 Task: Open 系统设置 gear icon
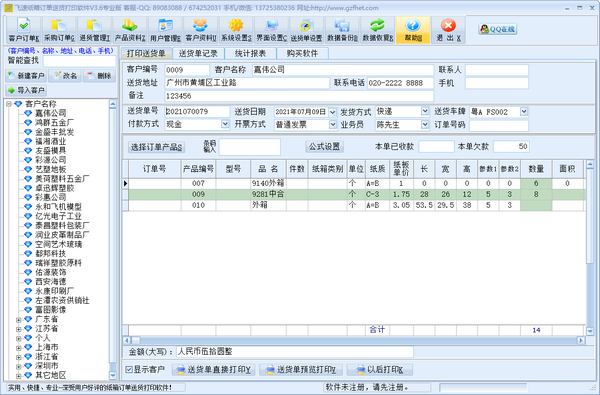click(236, 30)
